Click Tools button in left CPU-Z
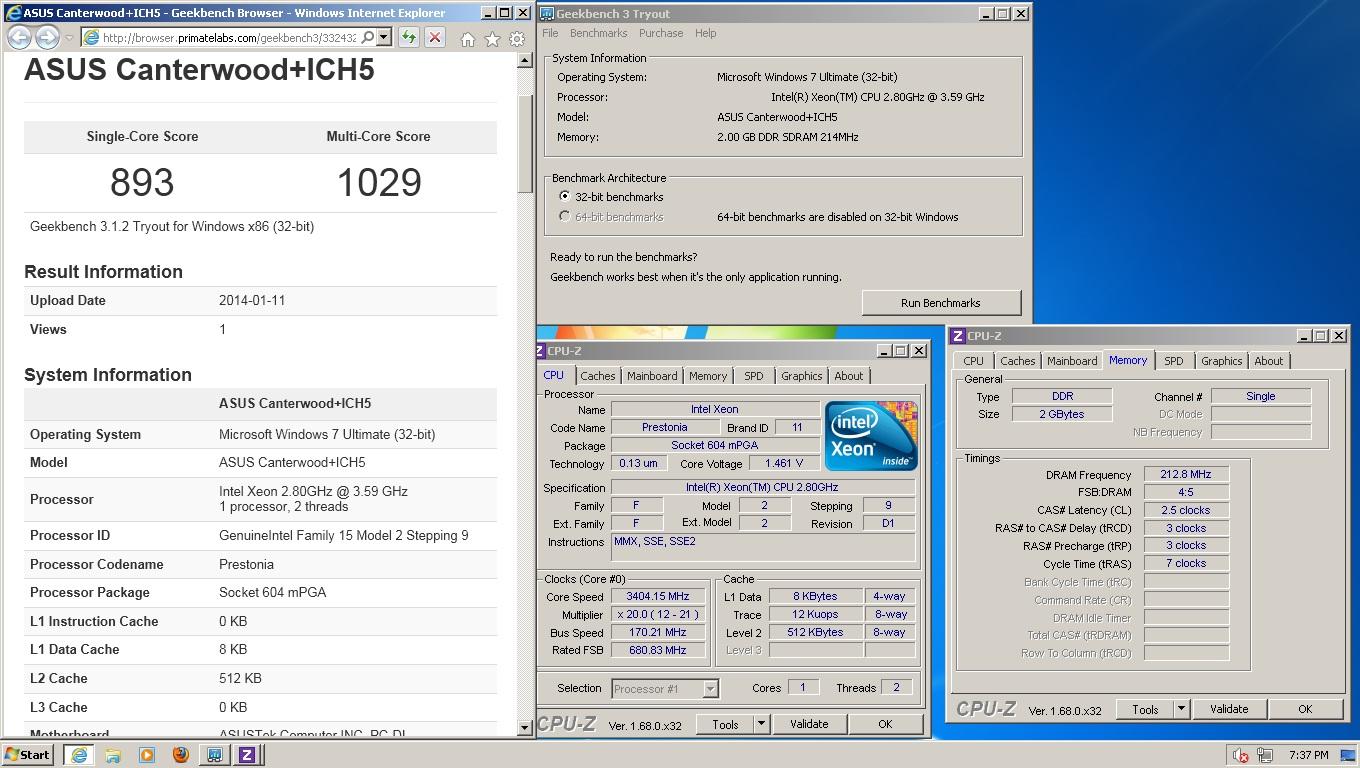Image resolution: width=1360 pixels, height=768 pixels. 725,724
